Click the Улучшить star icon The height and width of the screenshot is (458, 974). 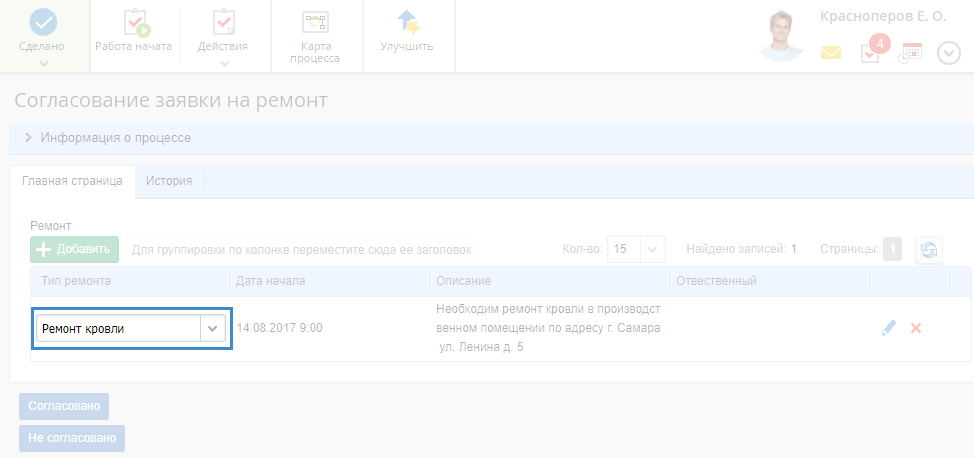click(x=408, y=21)
